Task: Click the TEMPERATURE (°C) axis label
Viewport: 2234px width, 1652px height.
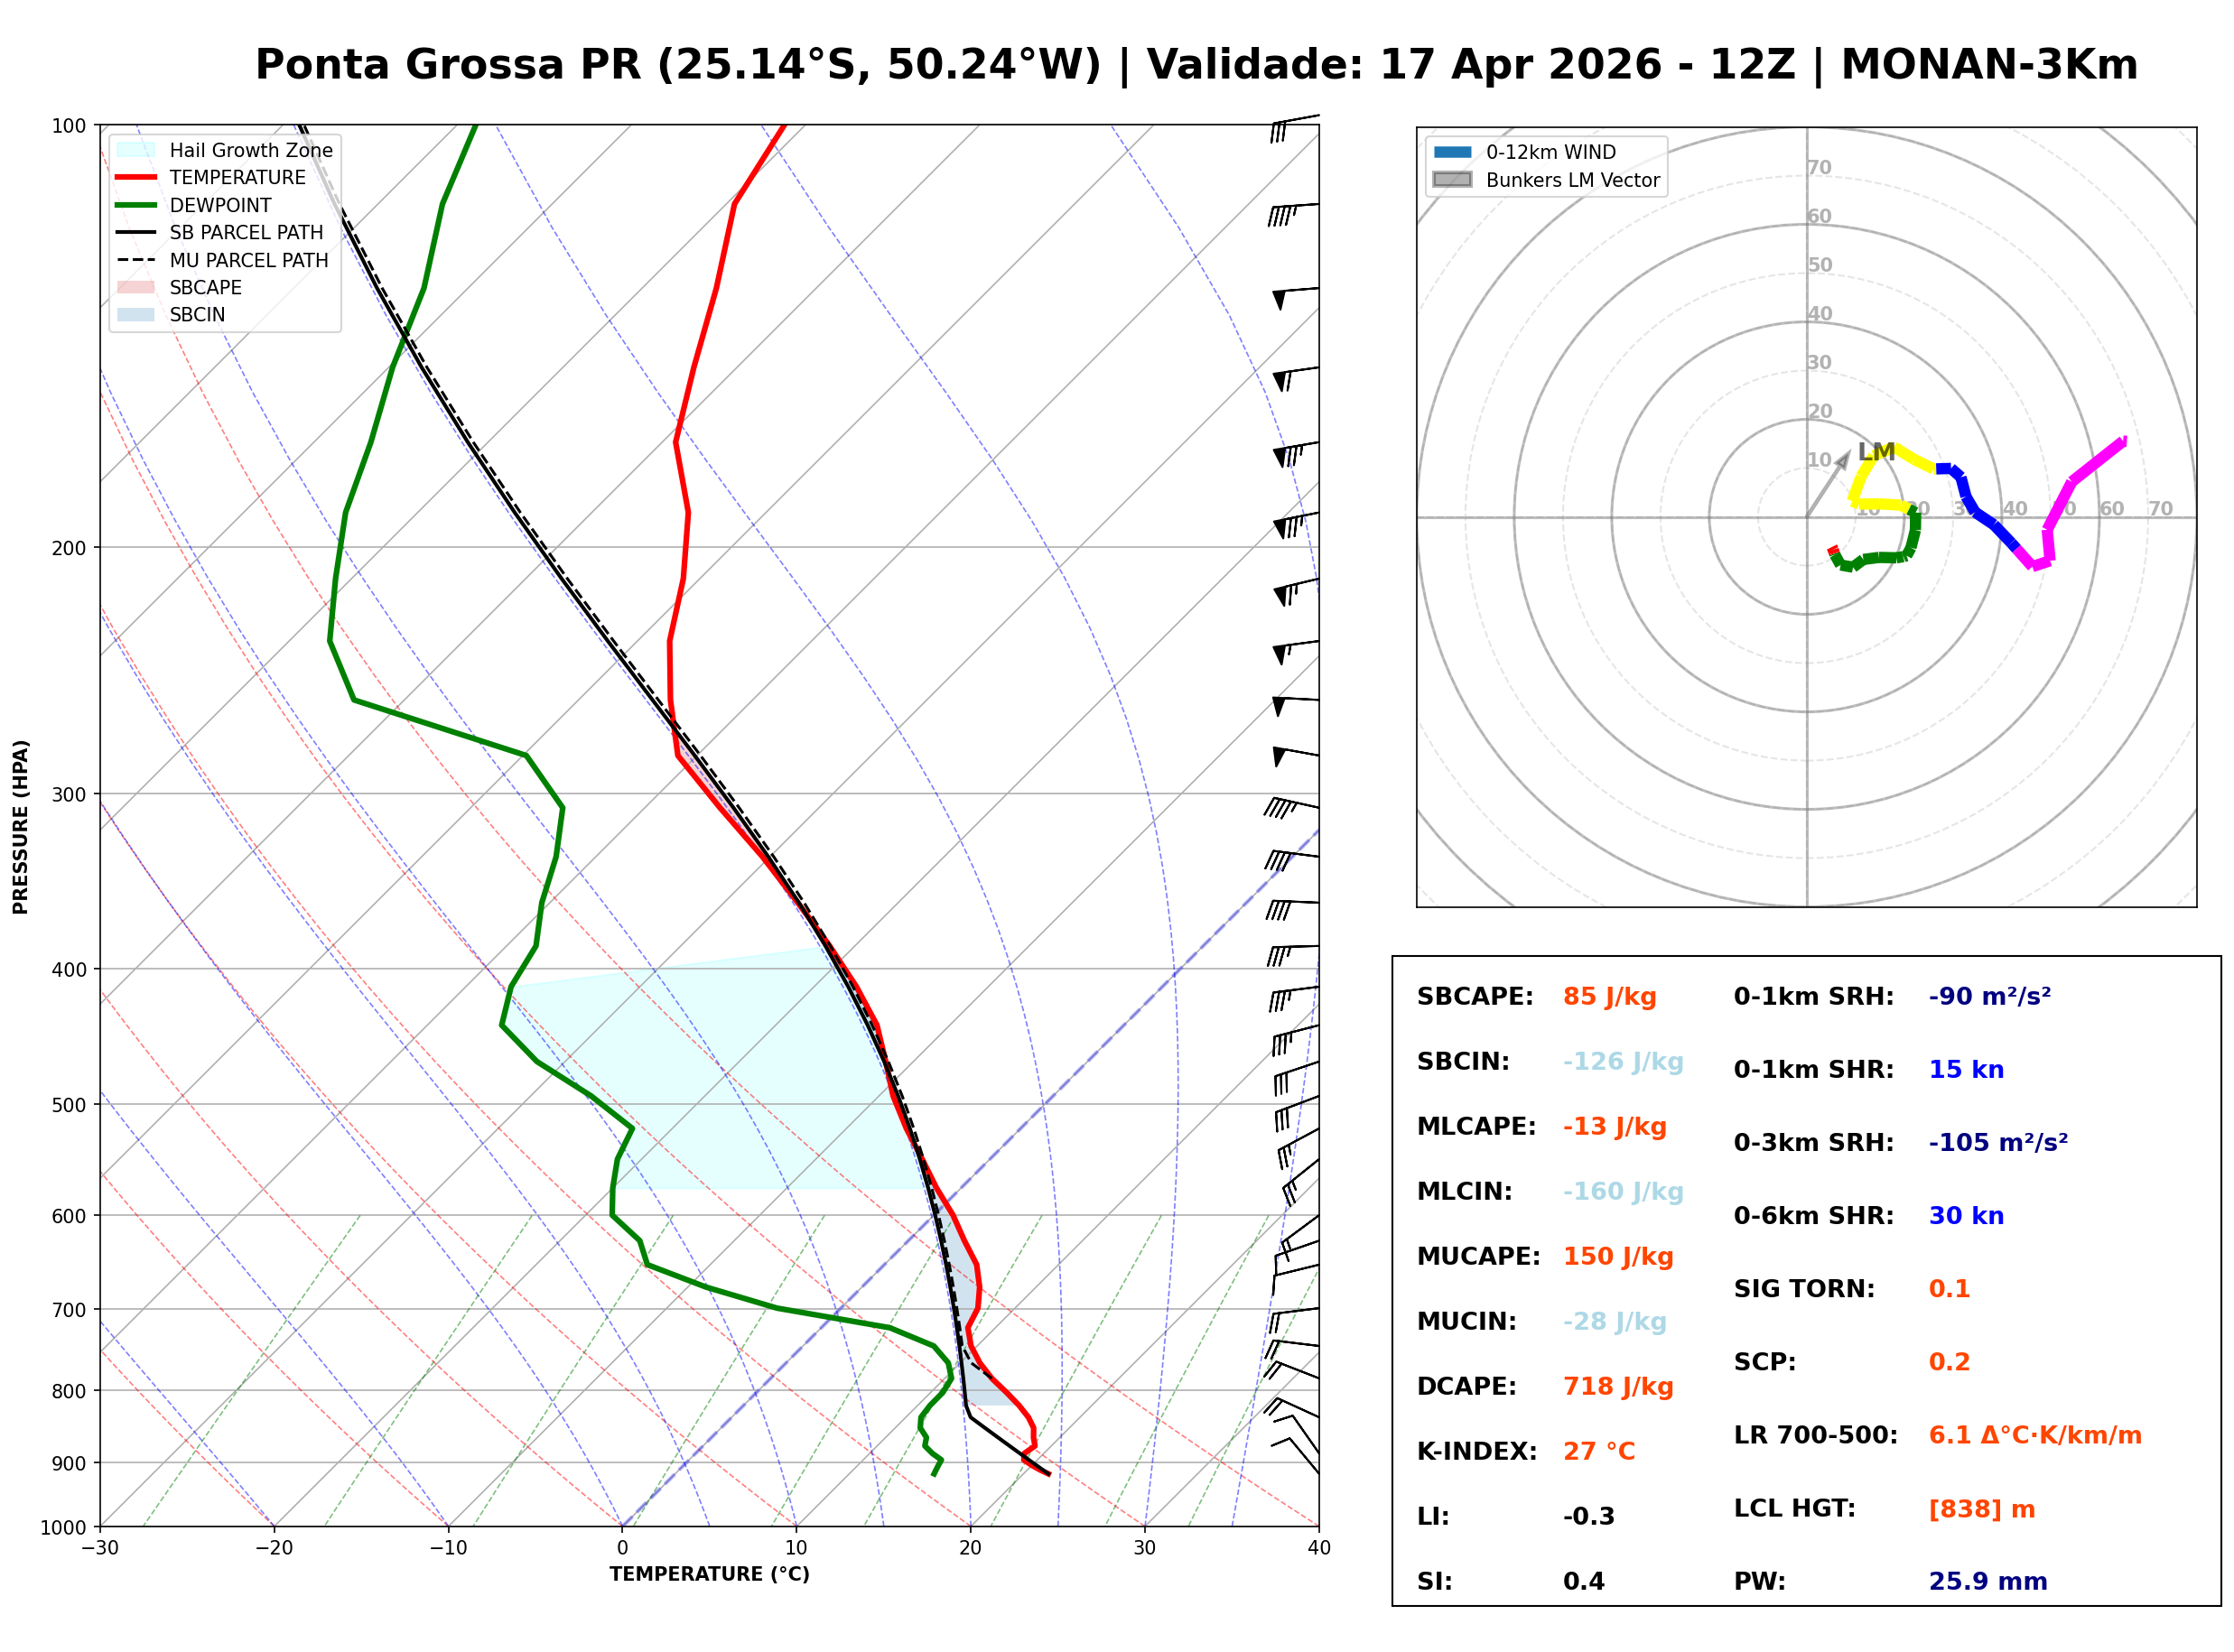Action: tap(710, 1575)
